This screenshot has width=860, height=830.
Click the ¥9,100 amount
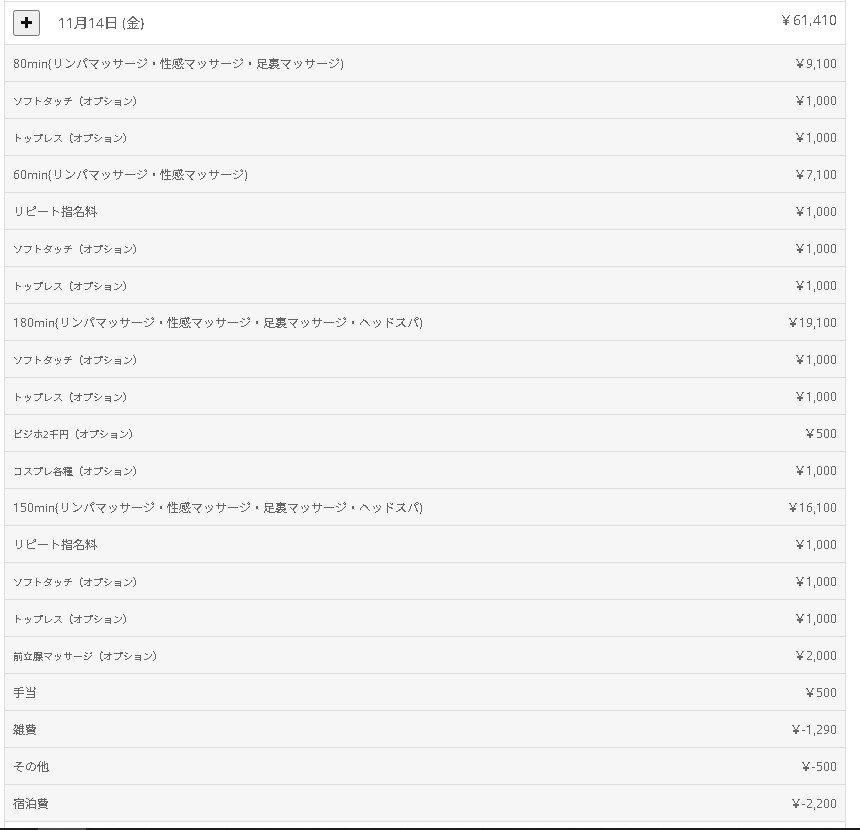coord(815,64)
